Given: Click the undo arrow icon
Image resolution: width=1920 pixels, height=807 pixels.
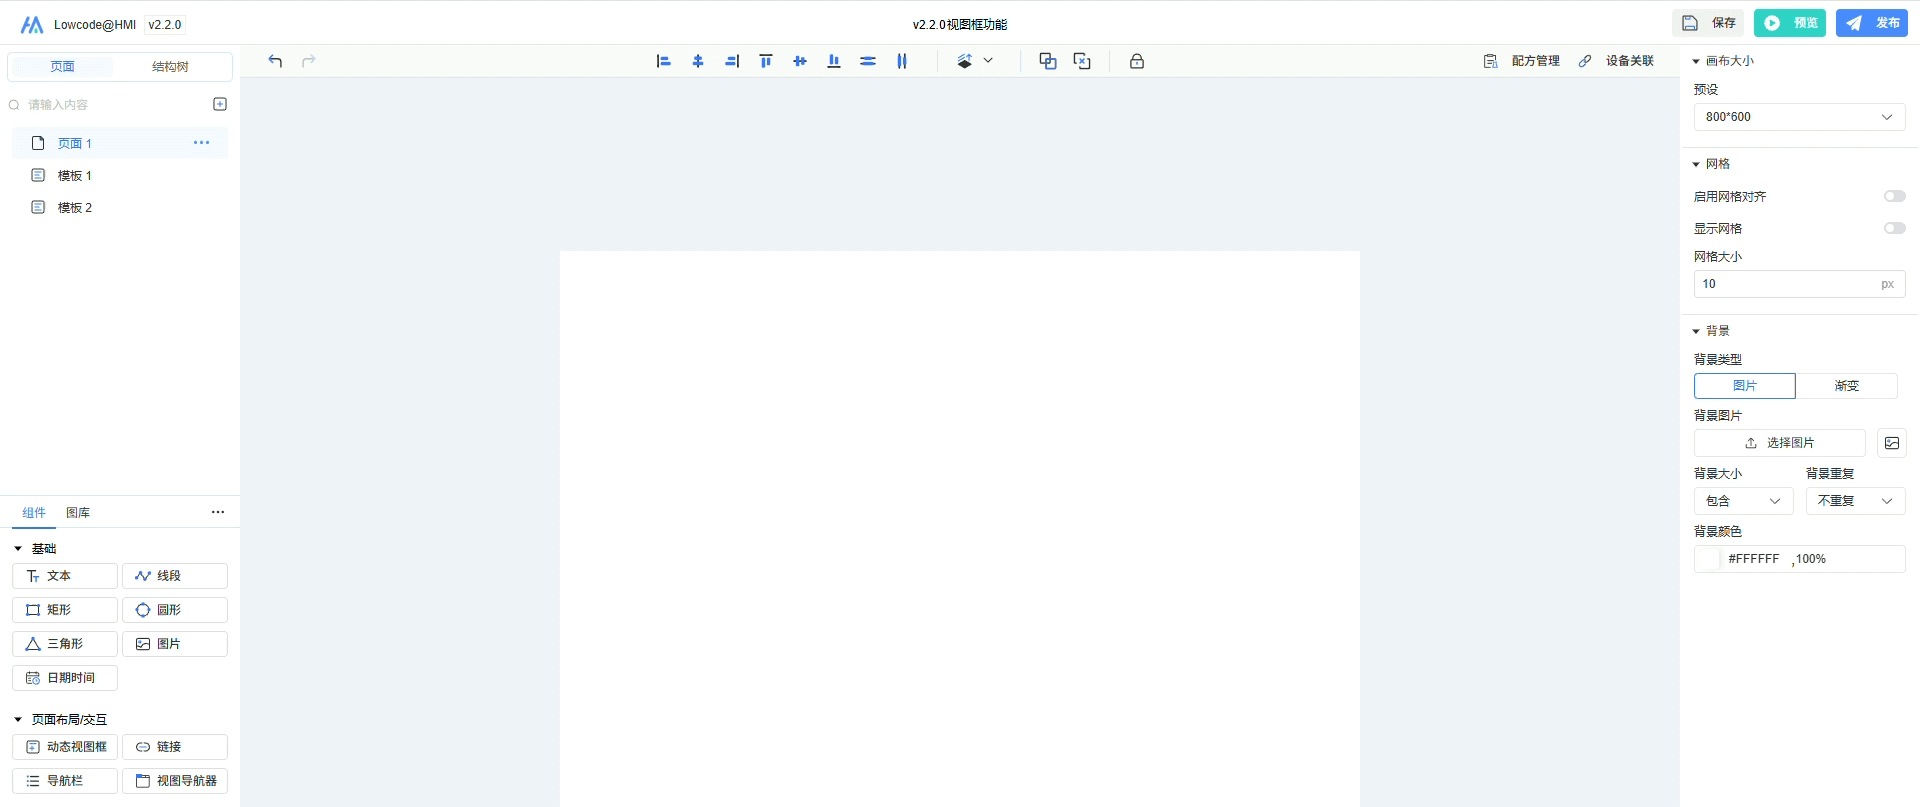Looking at the screenshot, I should point(275,61).
